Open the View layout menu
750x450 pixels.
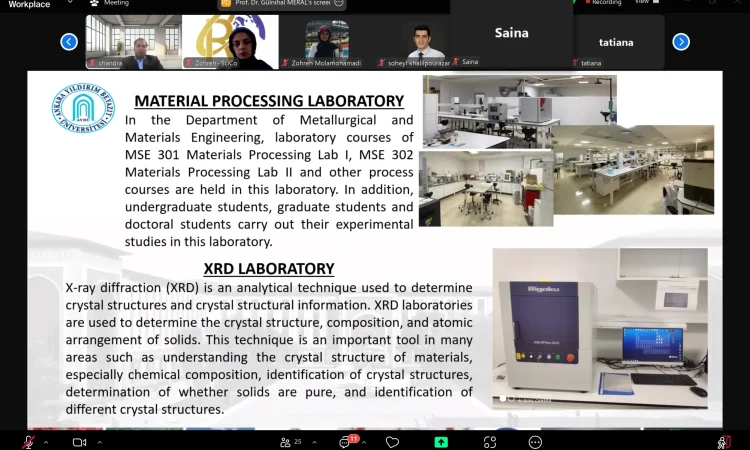click(646, 2)
